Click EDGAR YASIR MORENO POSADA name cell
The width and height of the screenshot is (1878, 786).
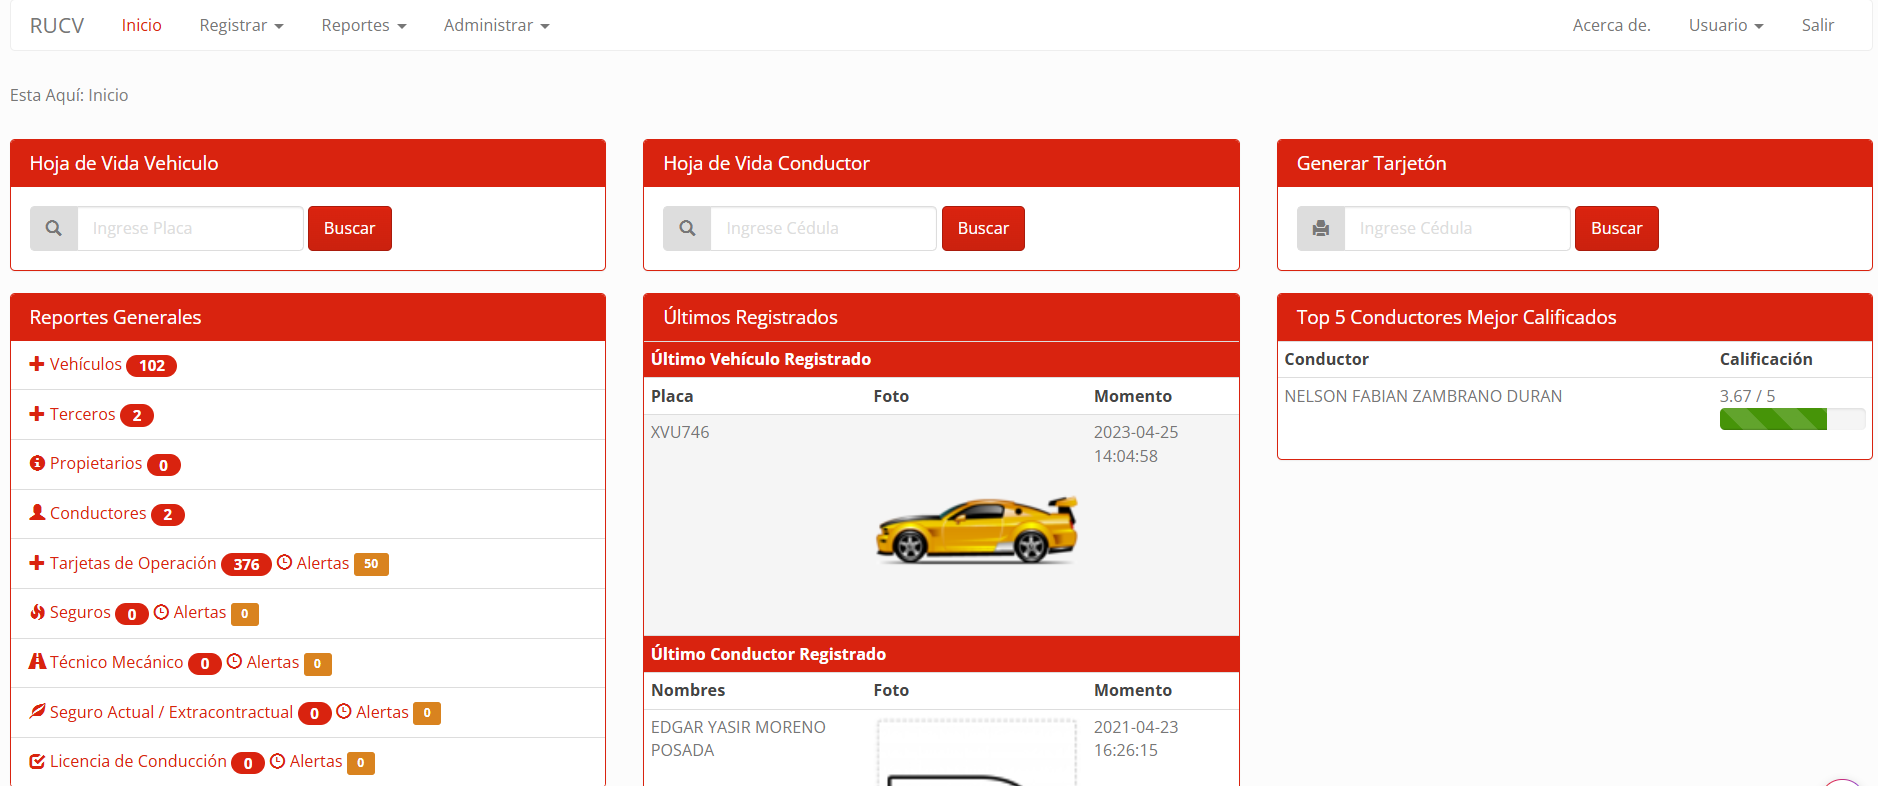click(x=738, y=739)
